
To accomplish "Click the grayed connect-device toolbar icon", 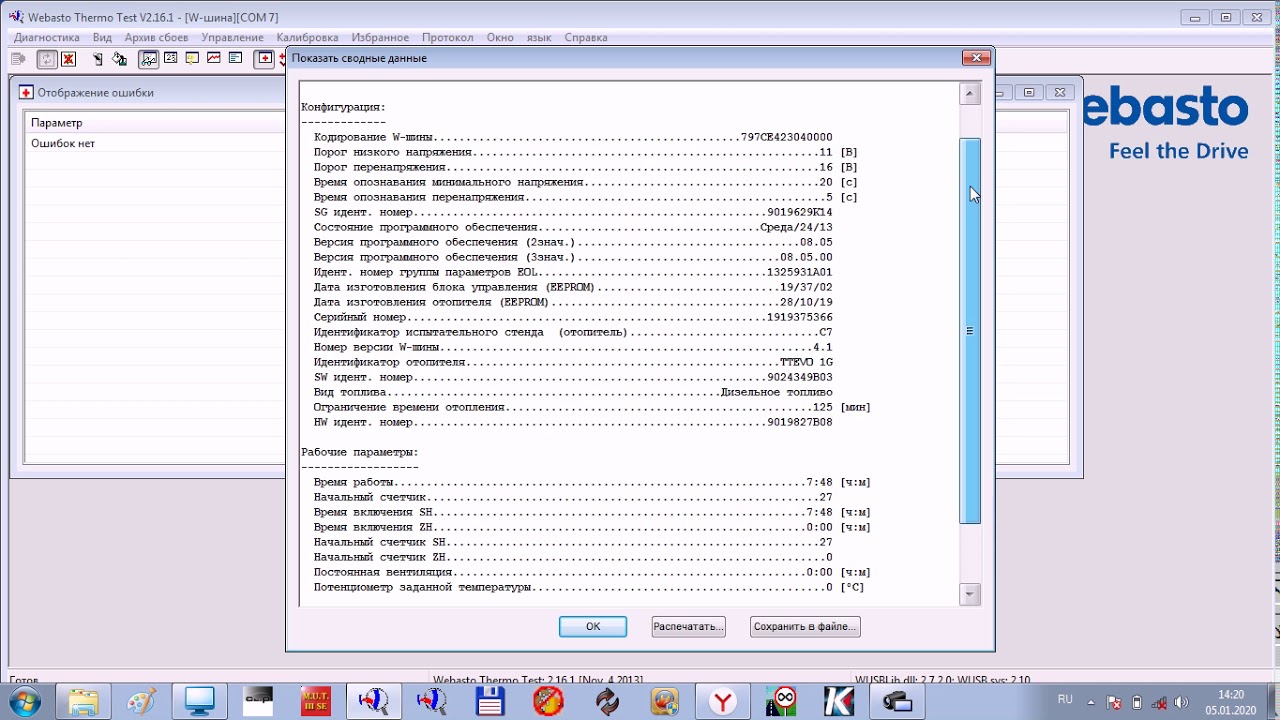I will pyautogui.click(x=18, y=59).
